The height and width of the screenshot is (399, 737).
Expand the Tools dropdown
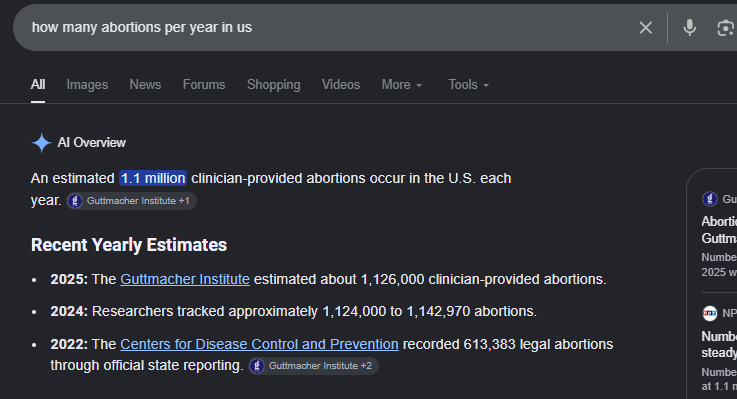coord(469,85)
